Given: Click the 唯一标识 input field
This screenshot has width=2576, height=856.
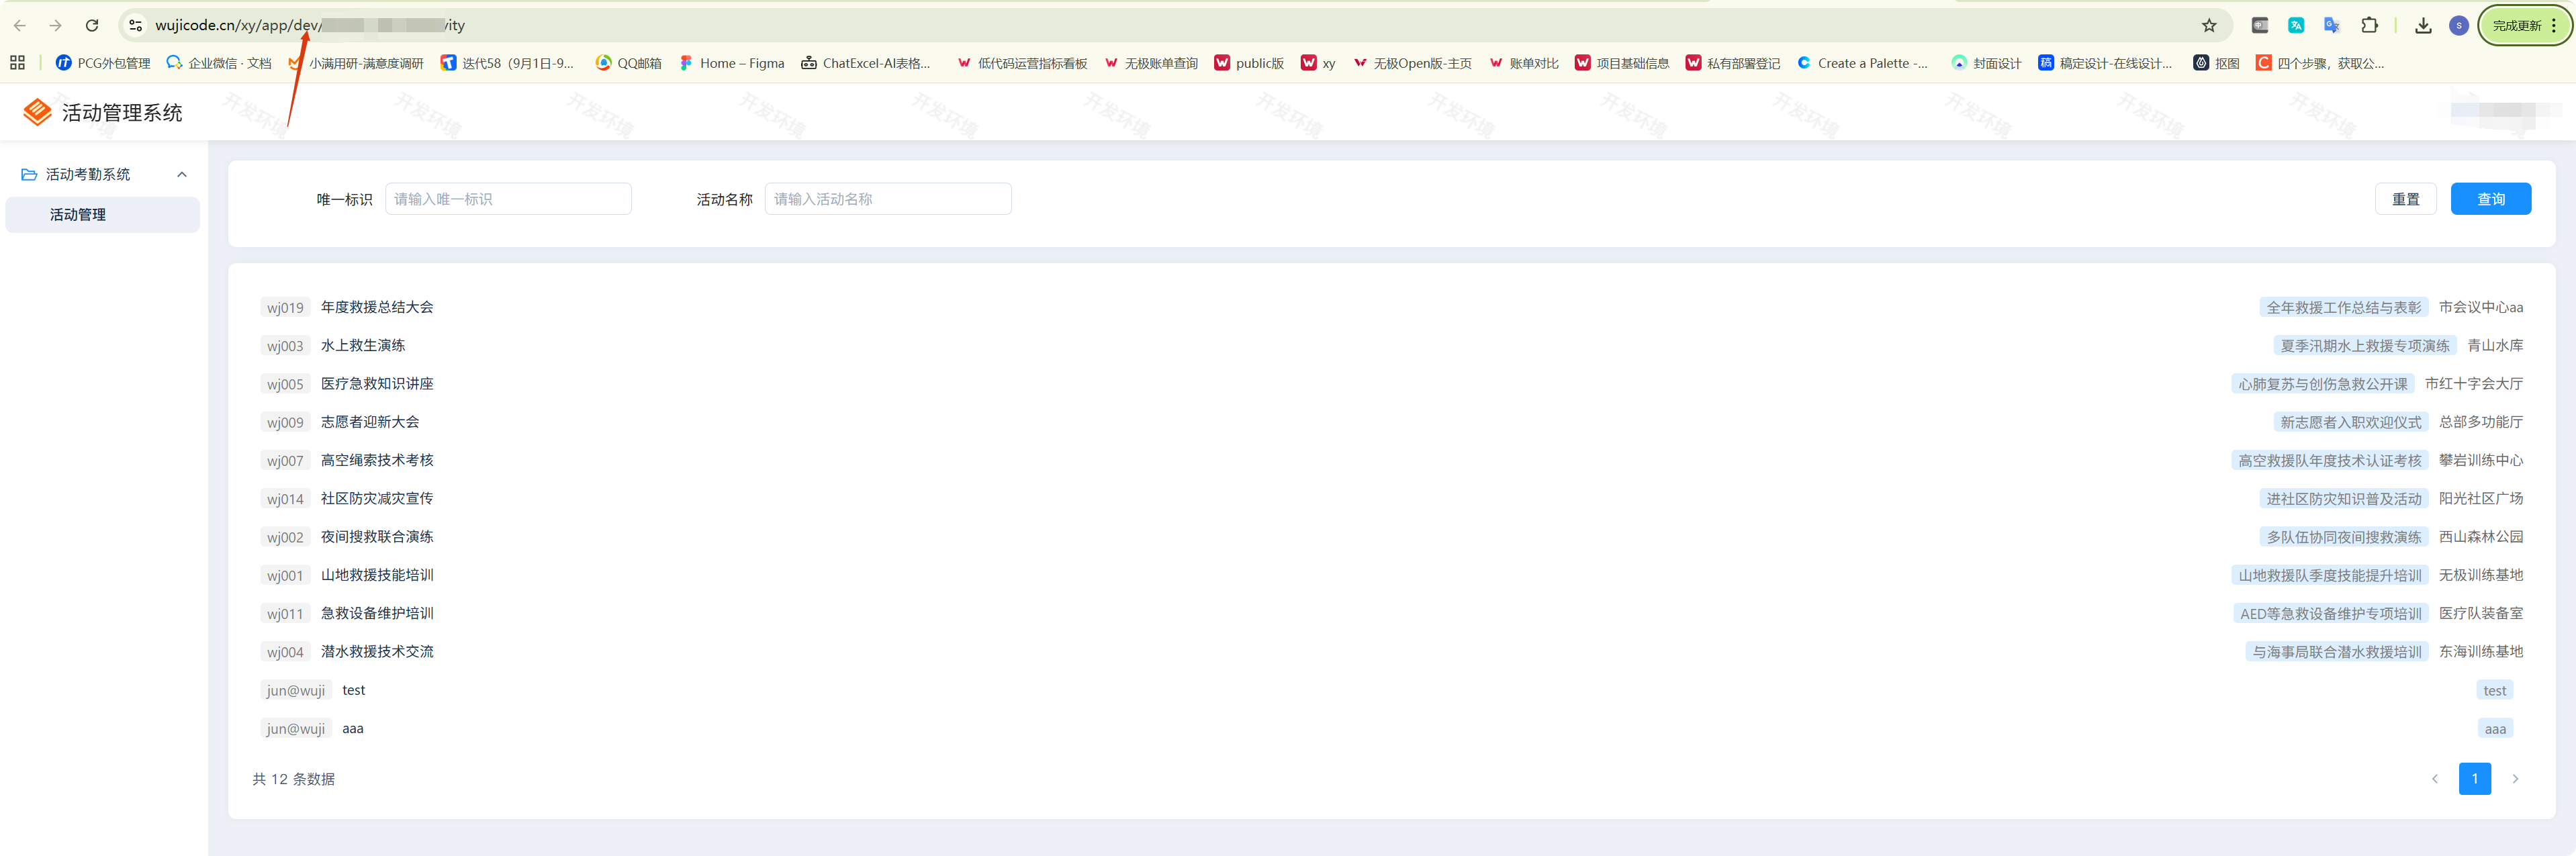Looking at the screenshot, I should pyautogui.click(x=508, y=199).
